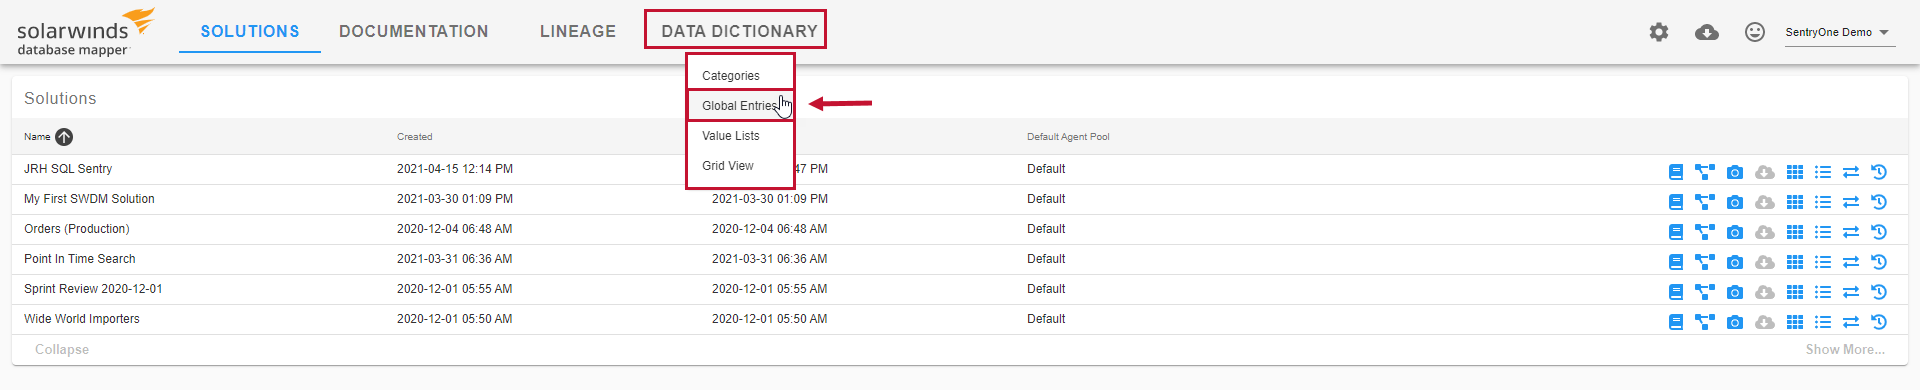Click list icon for Sprint Review 2020-12-01
1920x390 pixels.
[1823, 292]
